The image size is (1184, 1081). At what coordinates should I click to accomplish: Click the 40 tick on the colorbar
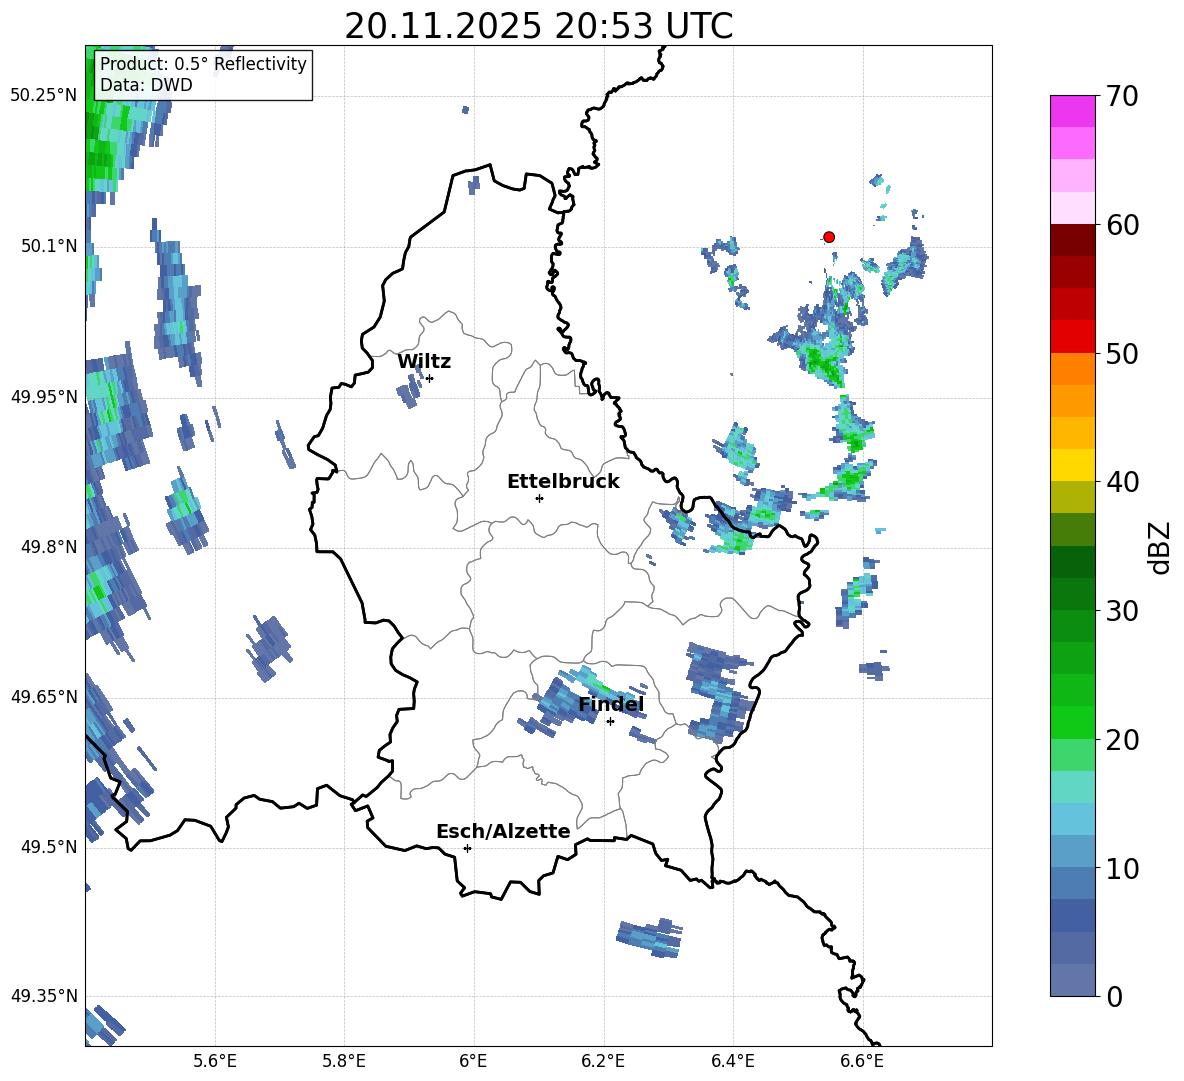tap(1122, 482)
